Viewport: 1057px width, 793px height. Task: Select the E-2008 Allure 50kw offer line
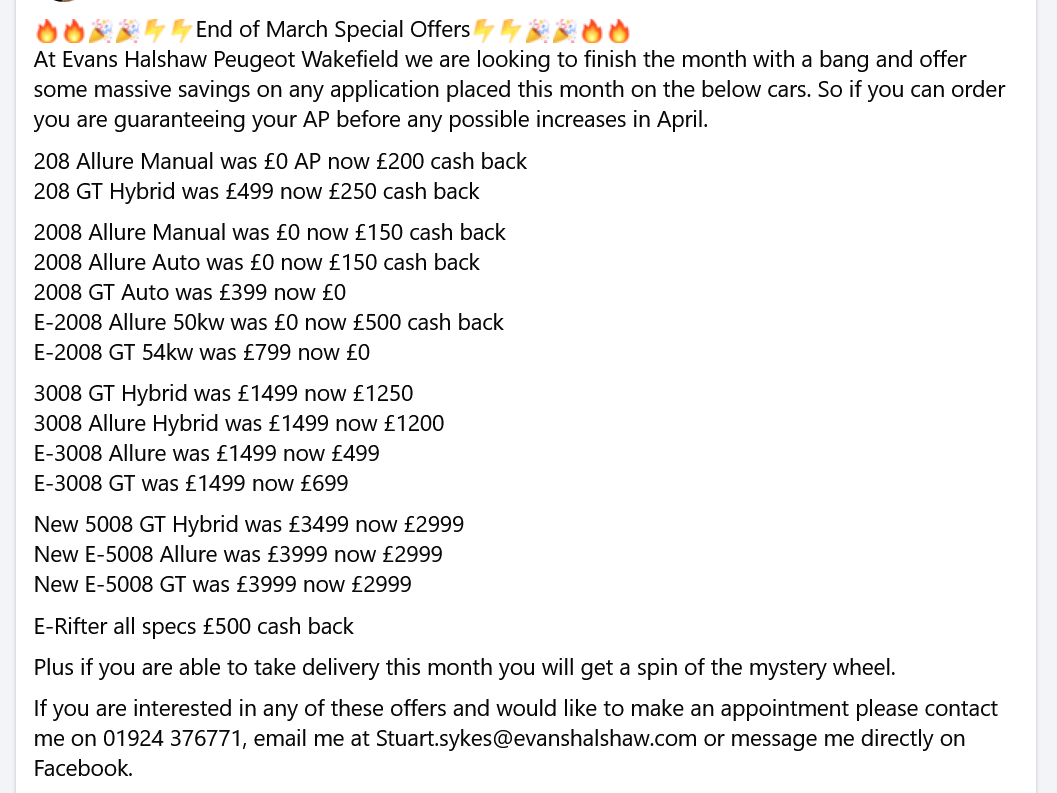(268, 322)
